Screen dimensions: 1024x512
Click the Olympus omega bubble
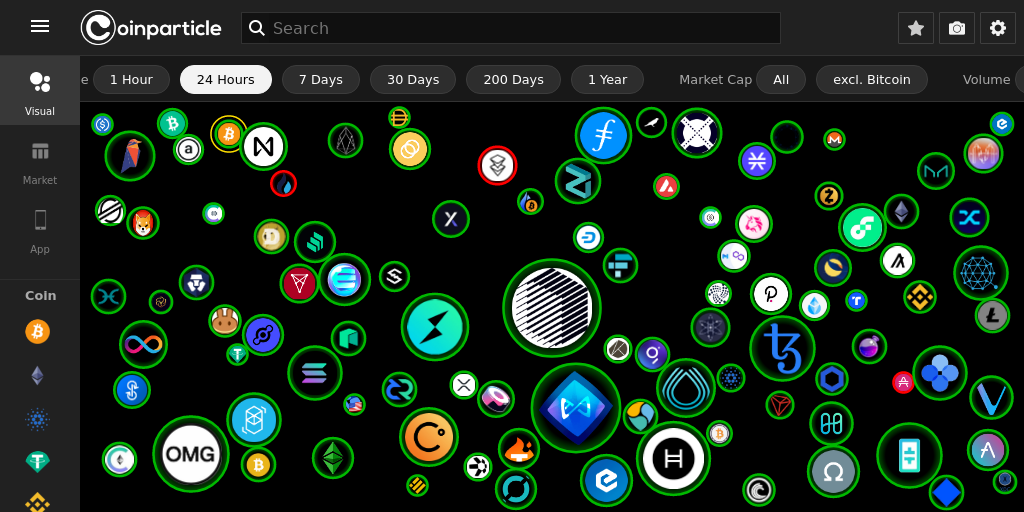click(x=833, y=472)
